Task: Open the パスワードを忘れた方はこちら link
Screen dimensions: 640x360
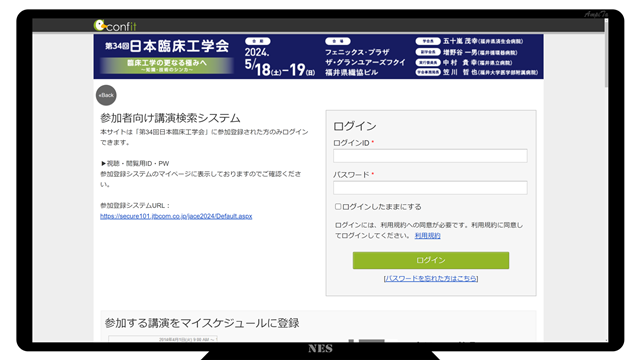Action: 431,278
